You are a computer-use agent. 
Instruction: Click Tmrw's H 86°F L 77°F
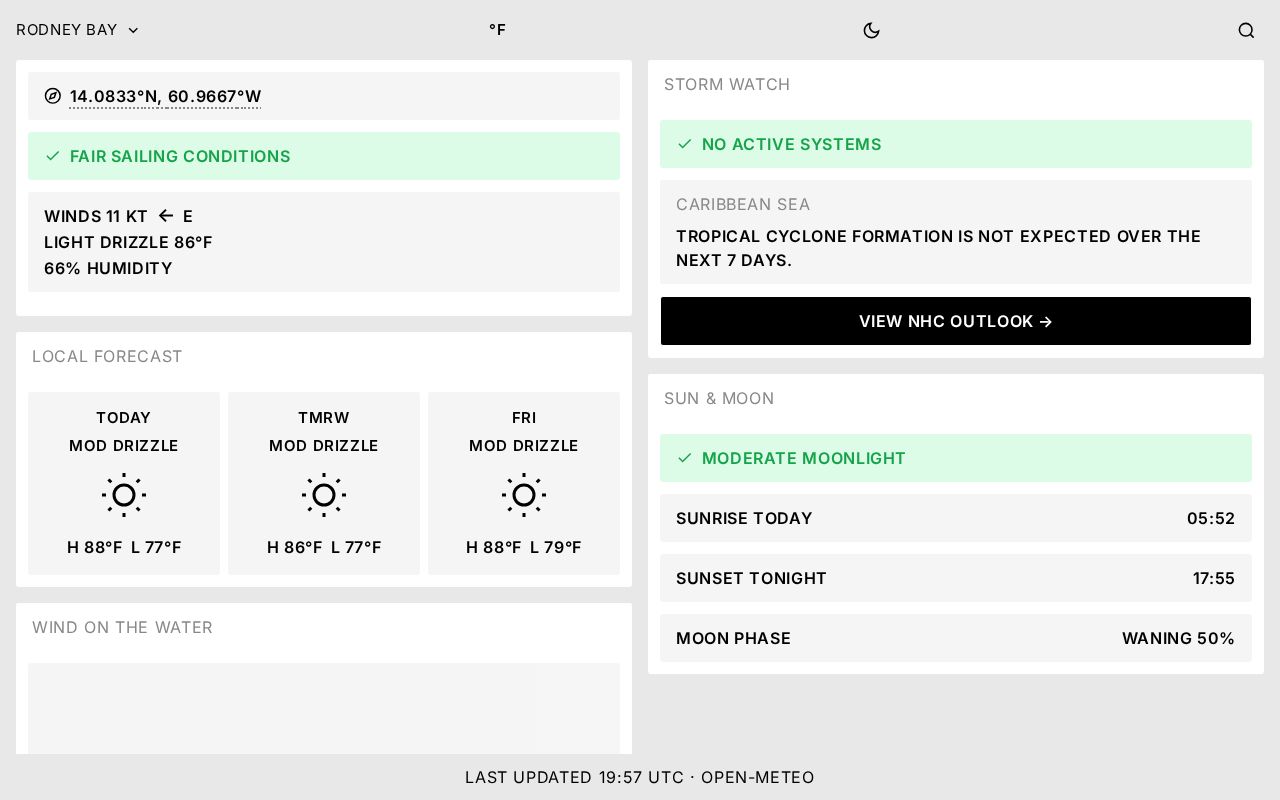tap(324, 547)
